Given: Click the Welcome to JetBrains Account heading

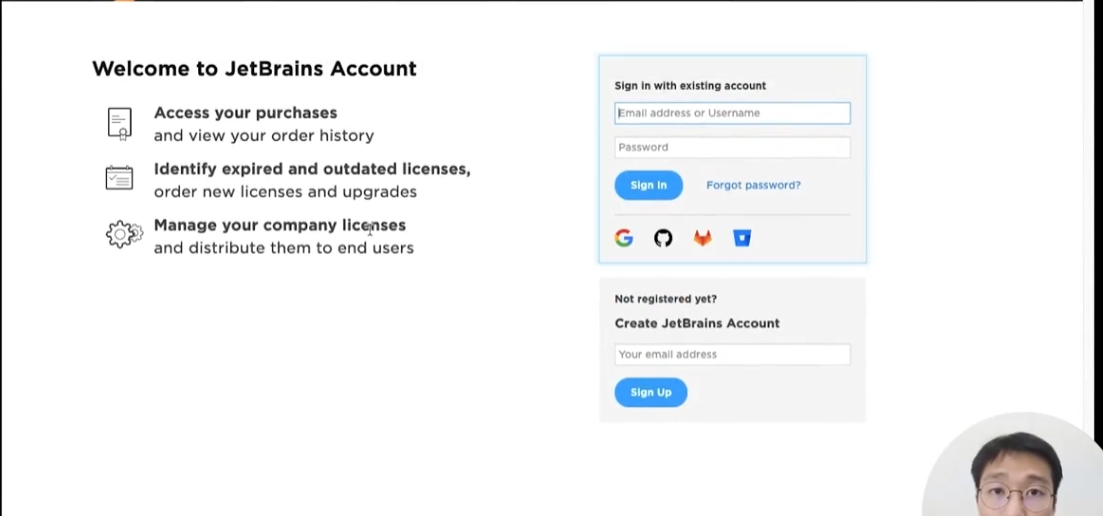Looking at the screenshot, I should click(254, 68).
